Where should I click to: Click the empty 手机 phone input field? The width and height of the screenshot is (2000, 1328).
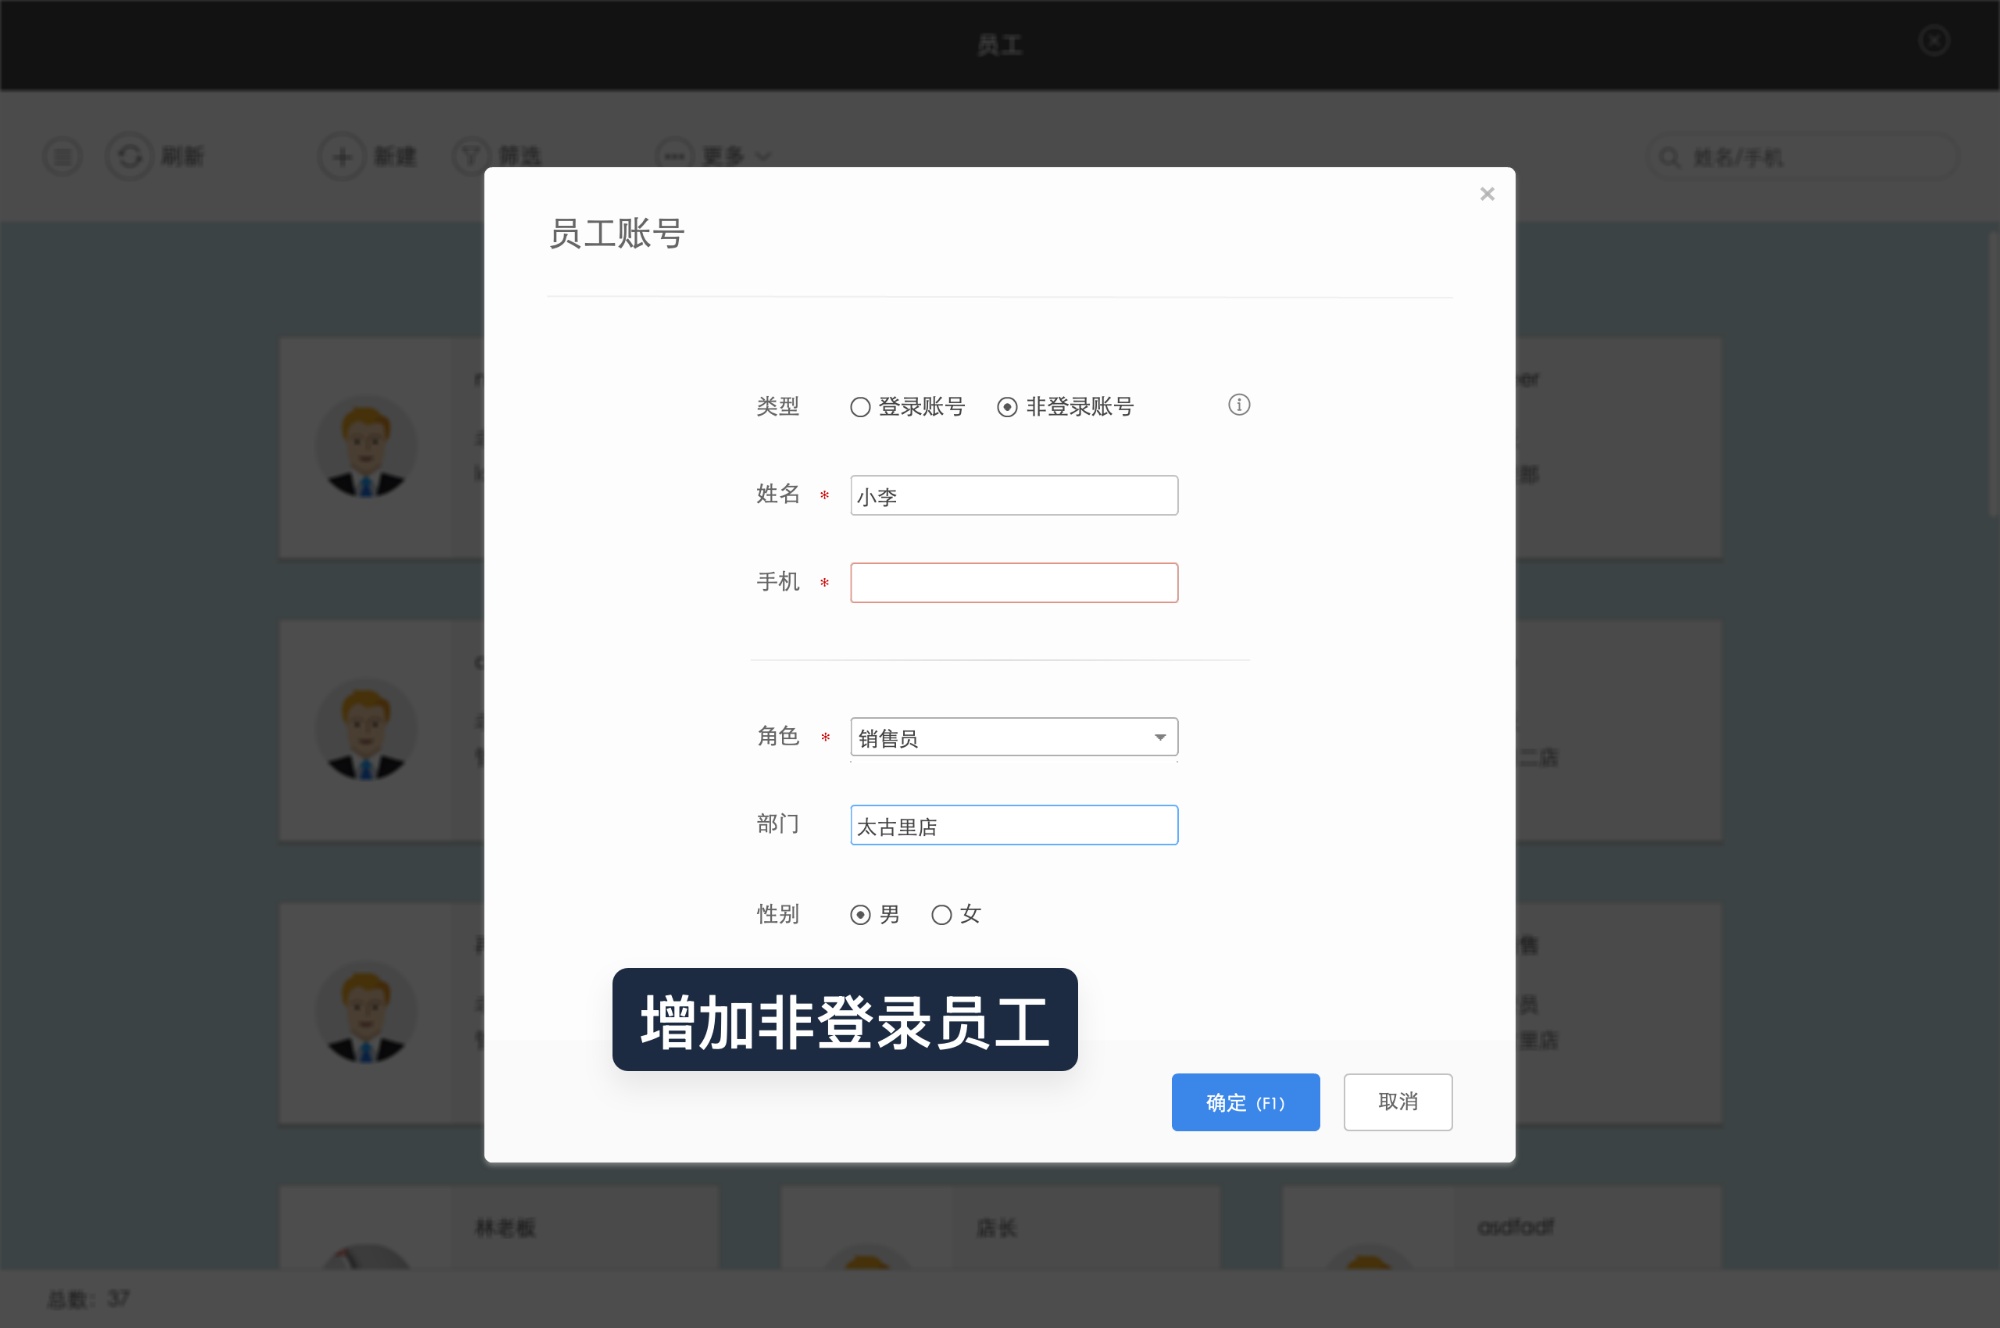1013,582
